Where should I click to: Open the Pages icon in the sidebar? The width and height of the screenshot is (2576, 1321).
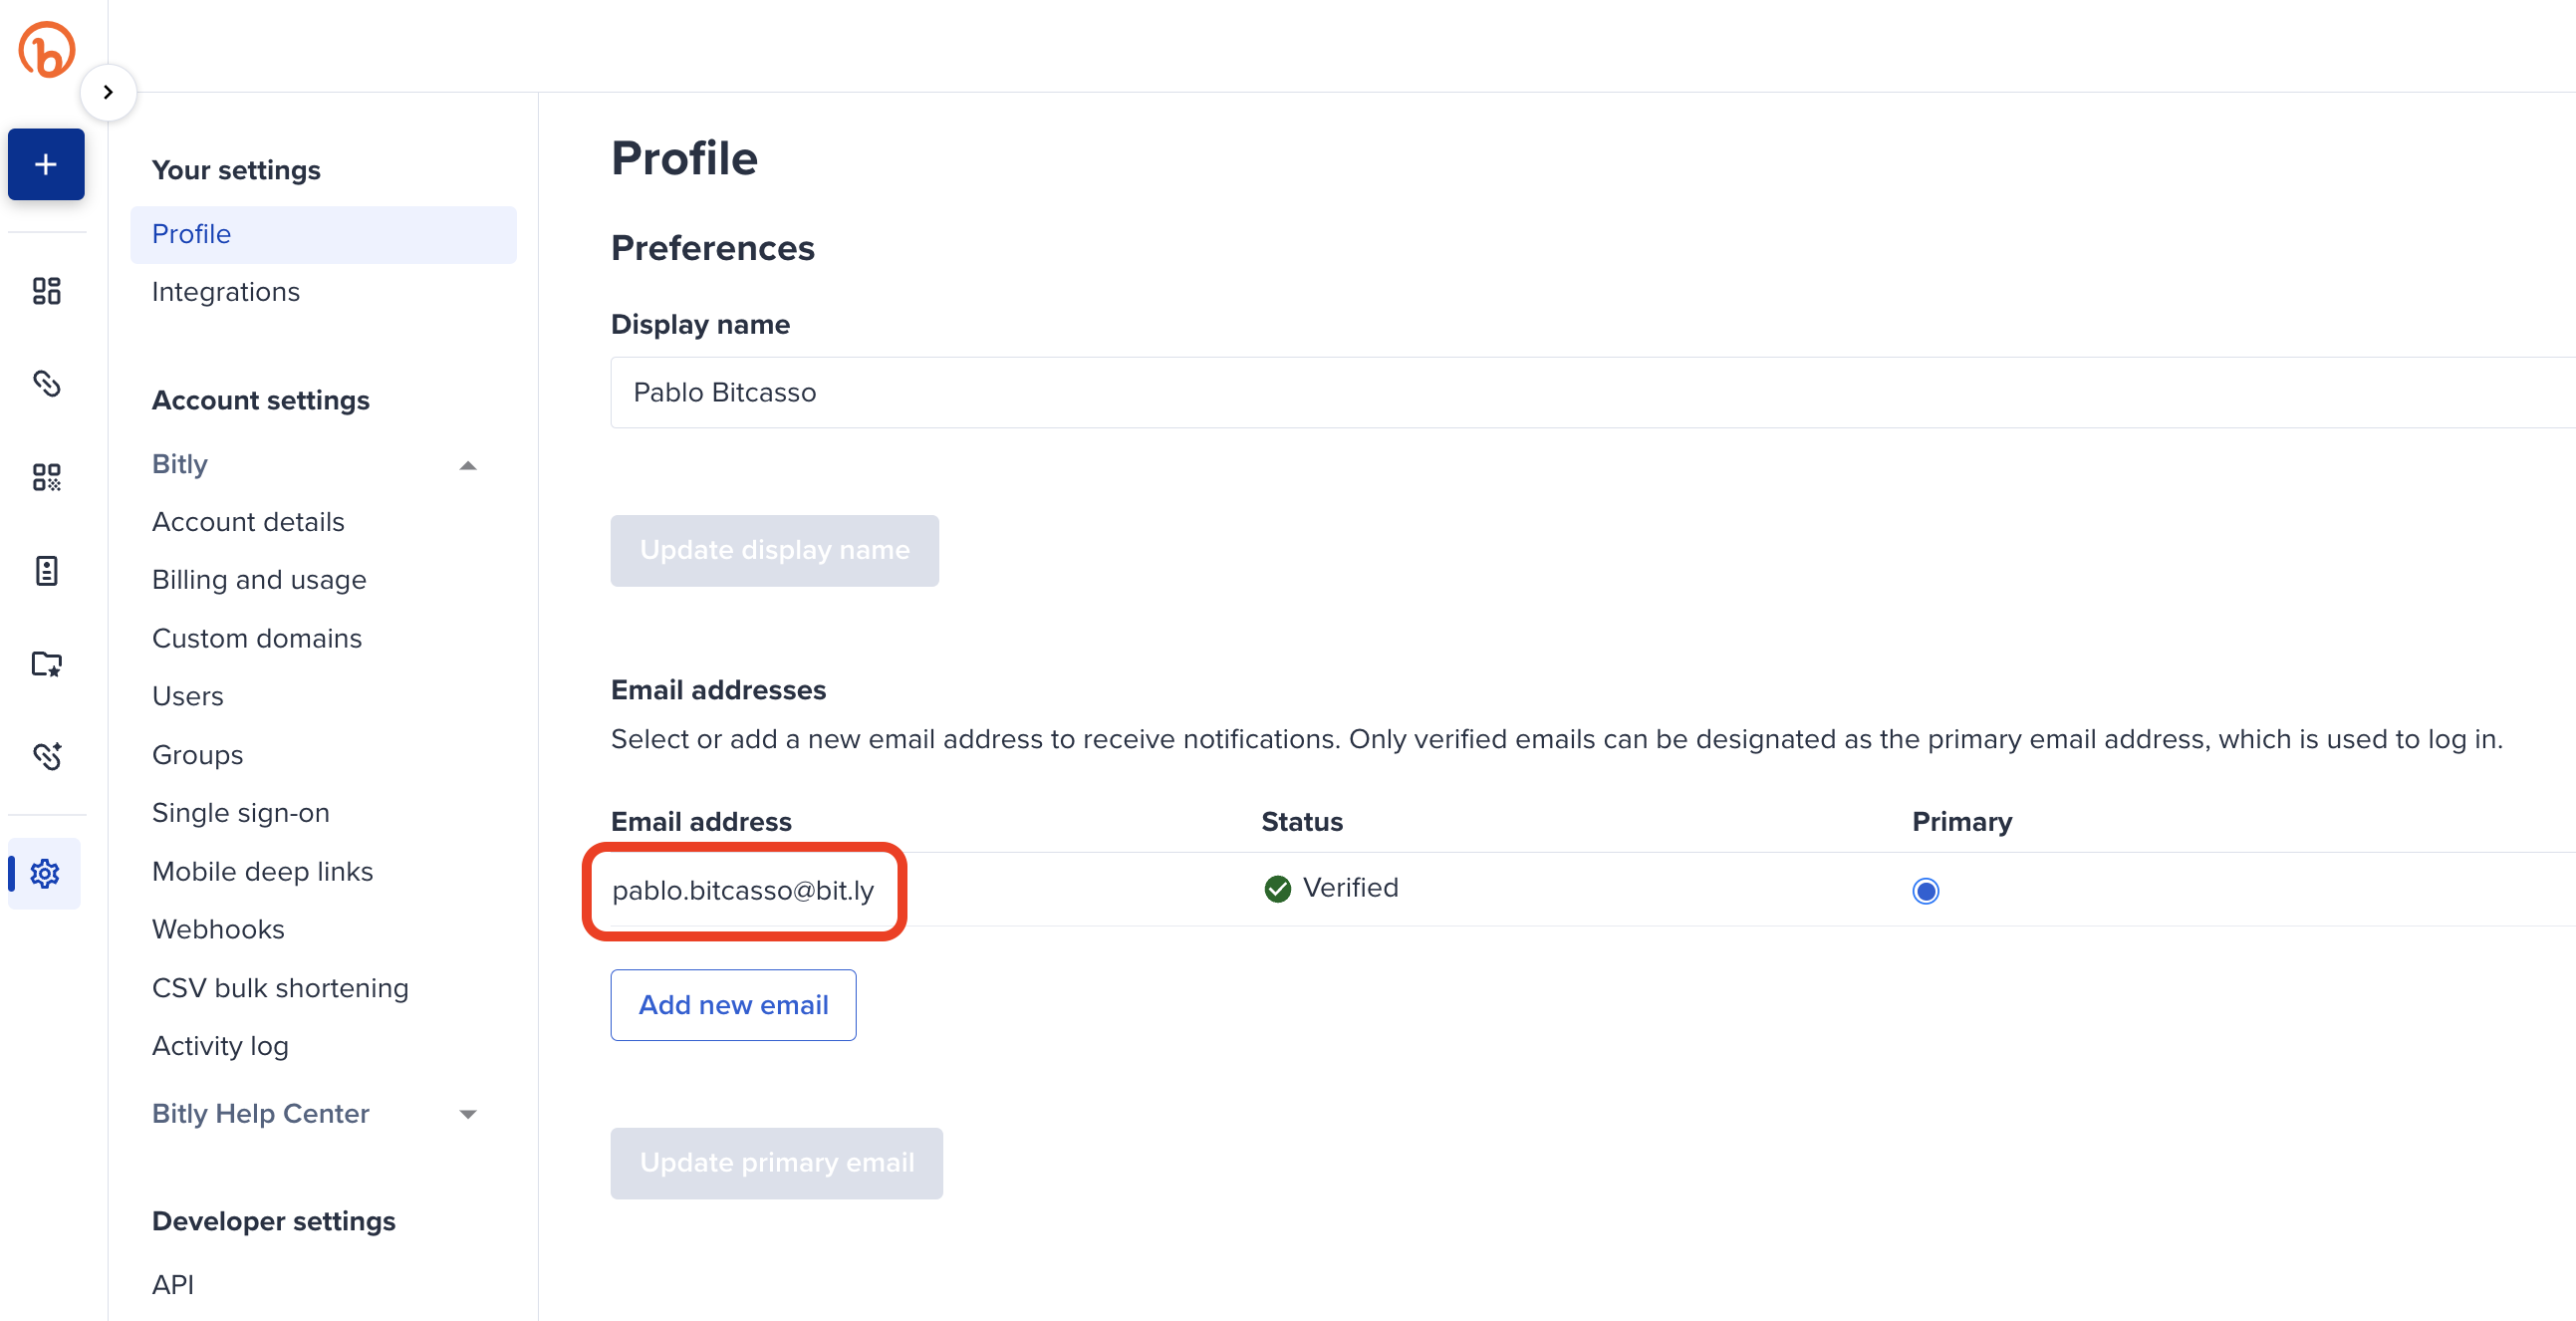click(46, 570)
